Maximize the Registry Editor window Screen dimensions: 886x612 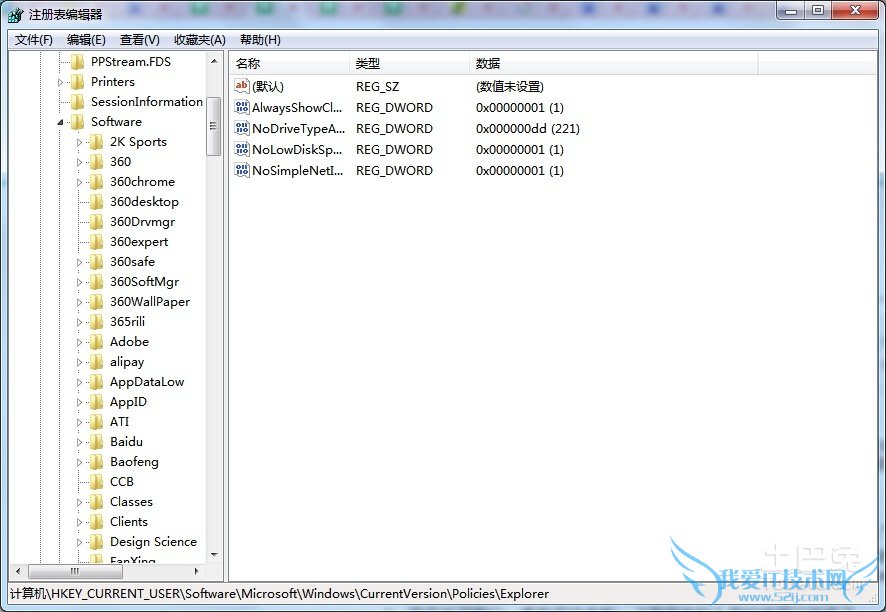pyautogui.click(x=818, y=11)
